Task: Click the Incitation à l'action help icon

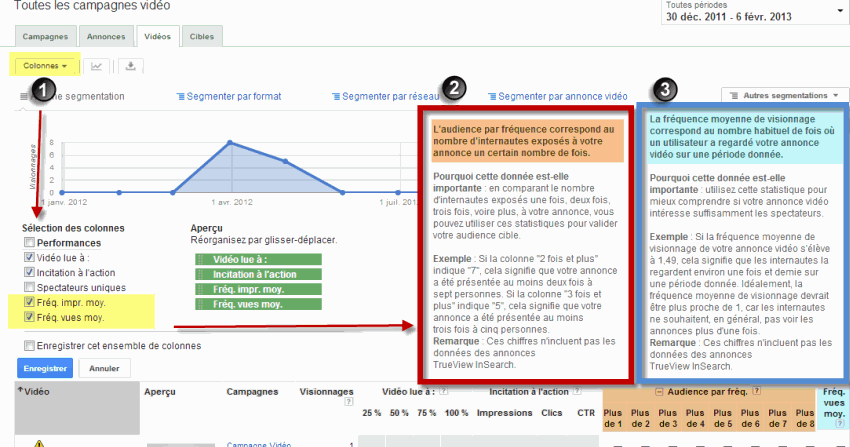Action: point(577,391)
